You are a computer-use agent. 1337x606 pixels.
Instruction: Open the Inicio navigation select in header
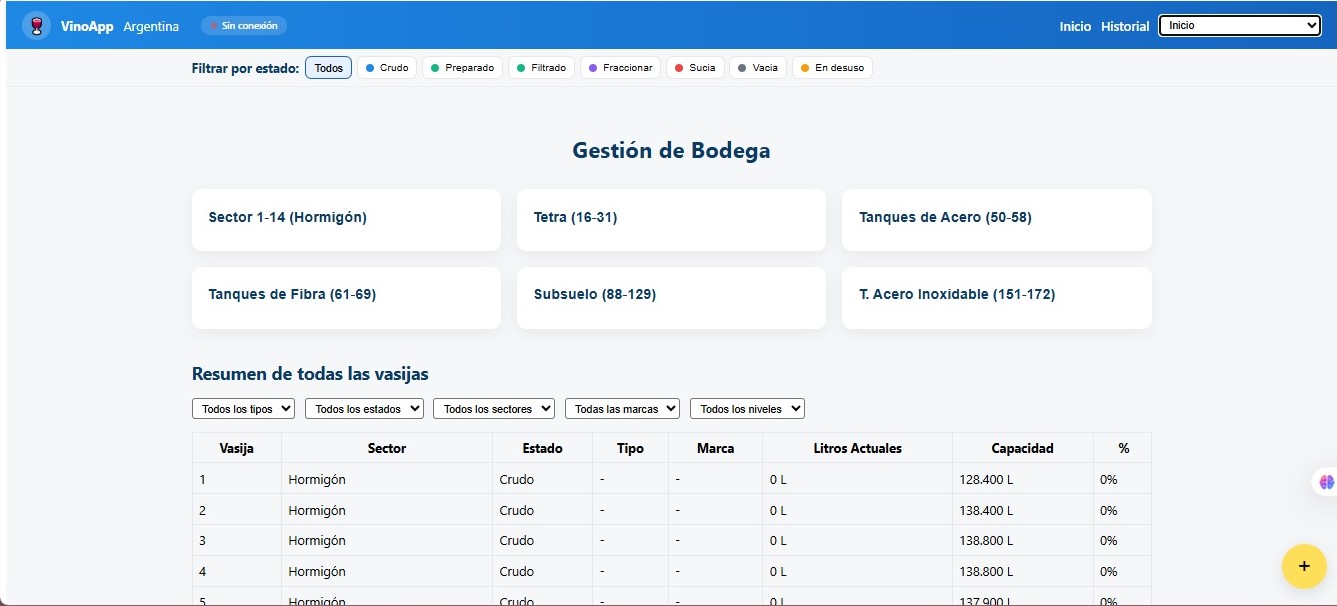1239,26
